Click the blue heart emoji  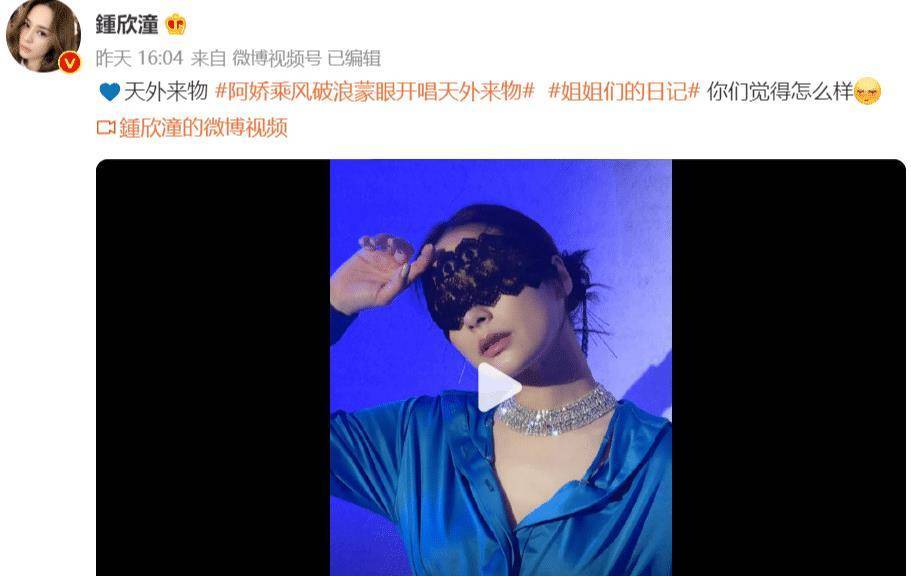[109, 92]
